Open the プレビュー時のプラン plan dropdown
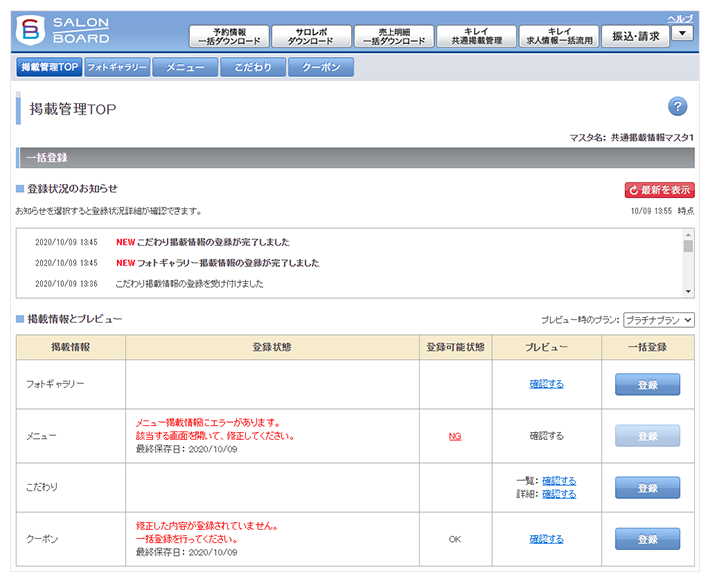 [658, 320]
